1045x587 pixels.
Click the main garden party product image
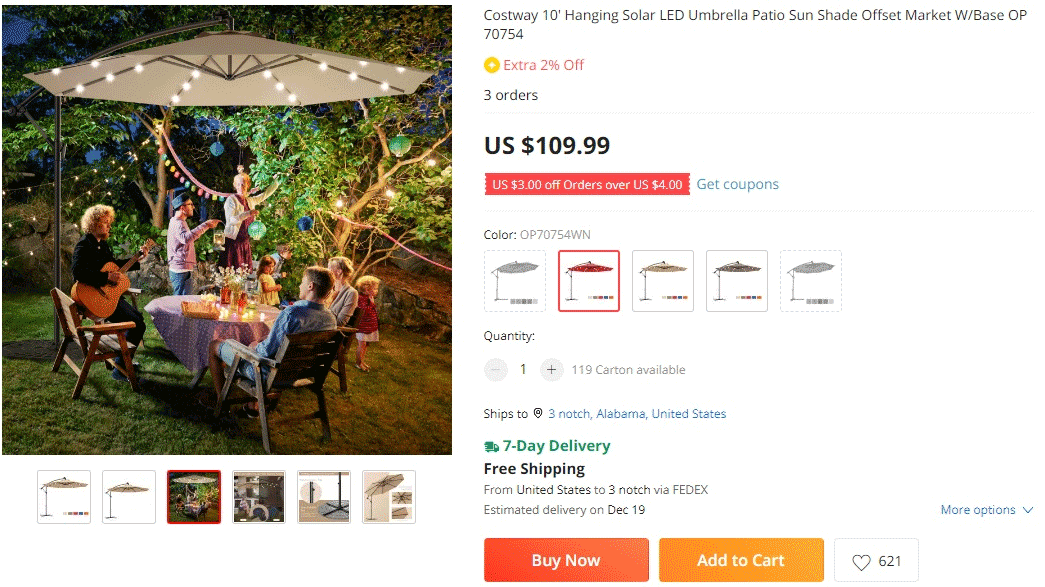227,230
